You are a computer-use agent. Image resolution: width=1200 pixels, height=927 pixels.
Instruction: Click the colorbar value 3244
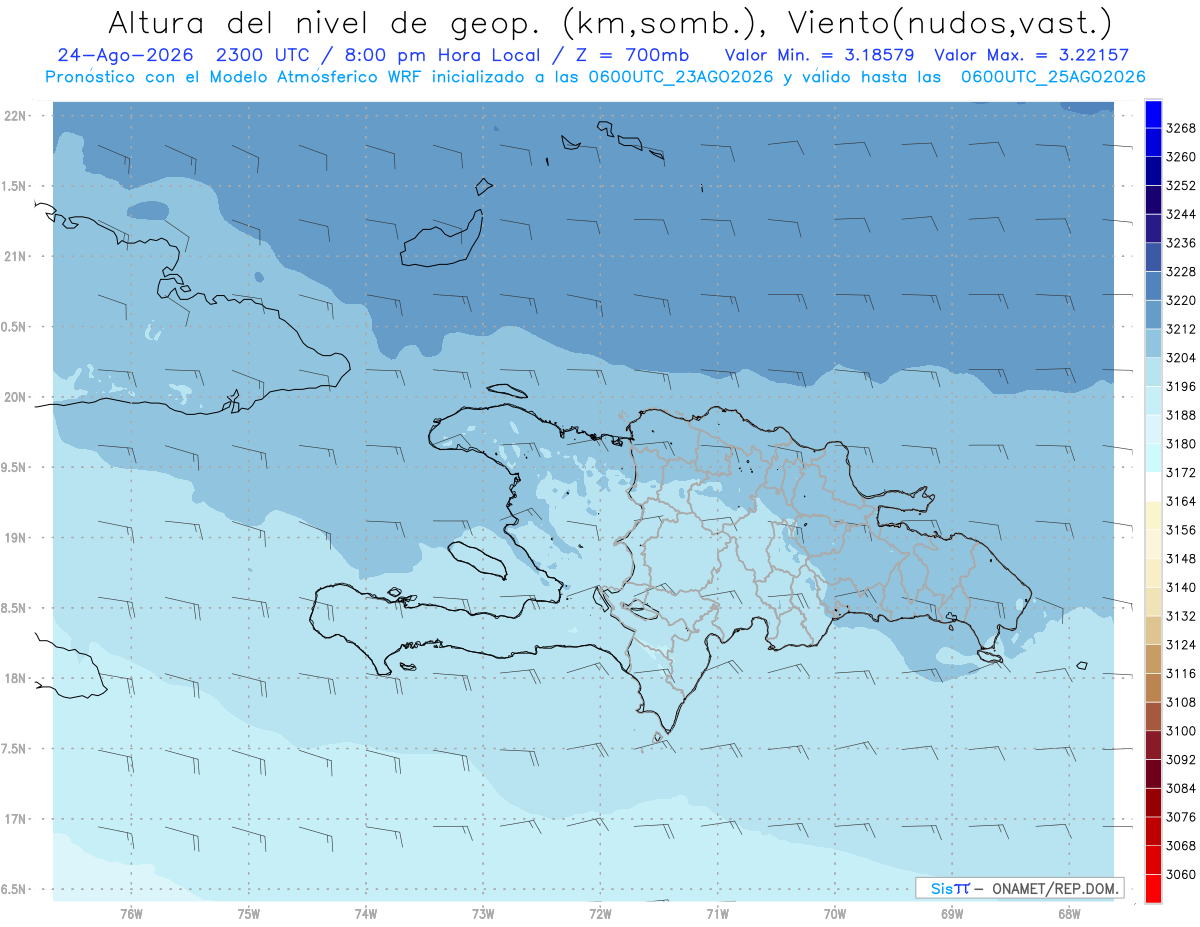1181,214
